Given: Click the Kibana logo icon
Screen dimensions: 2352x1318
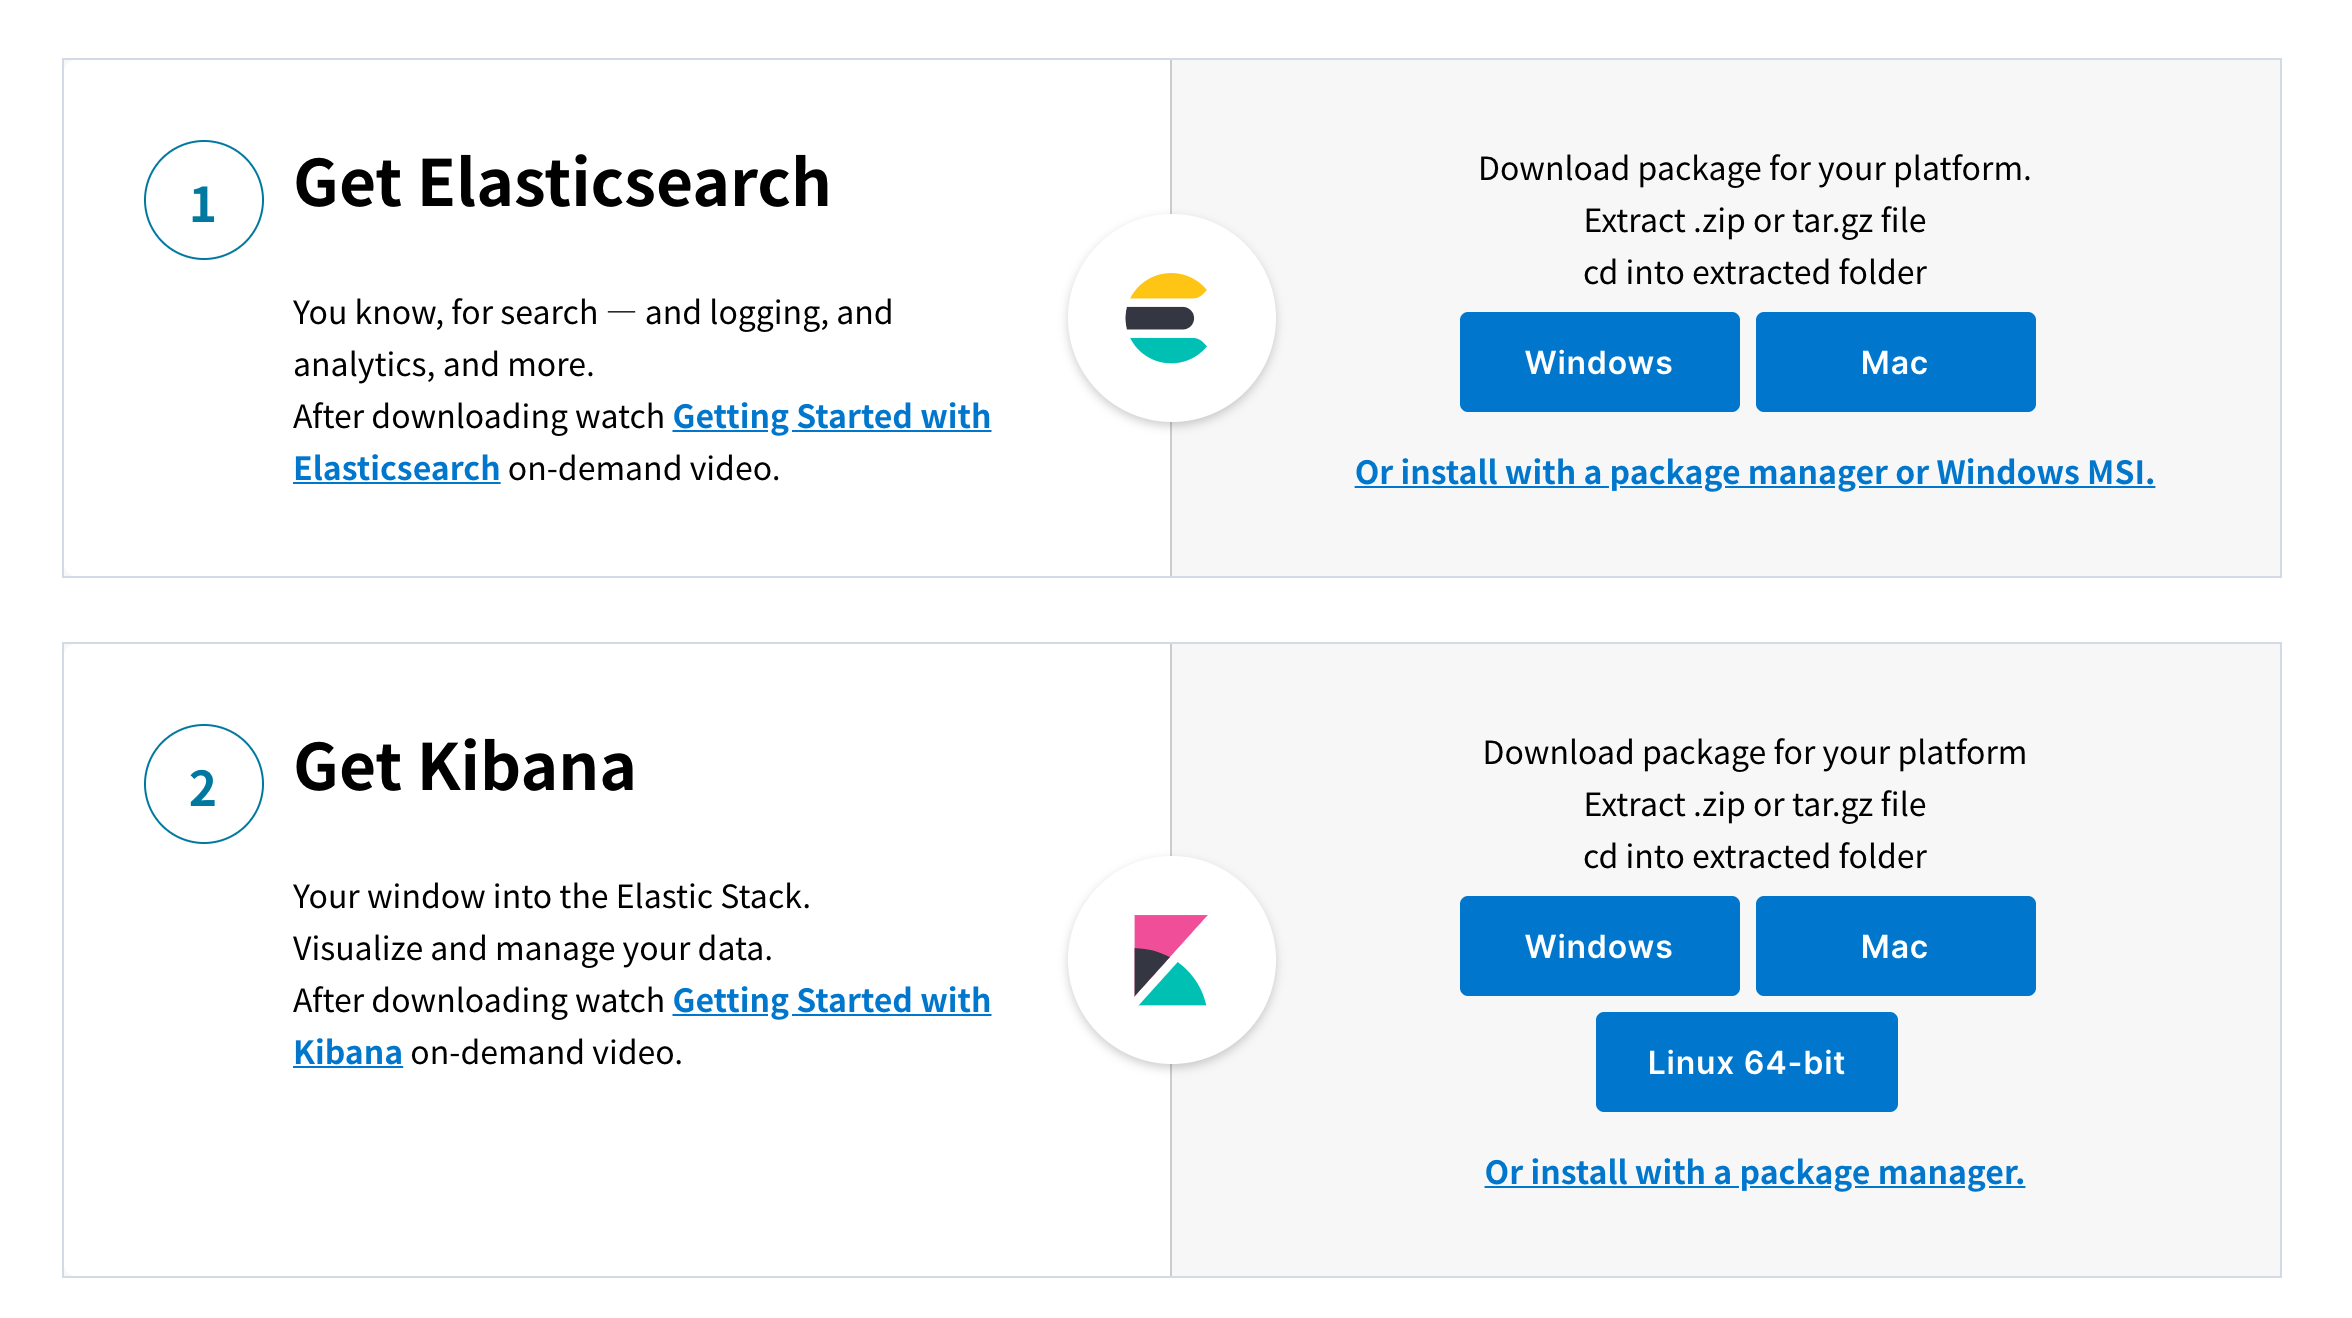Looking at the screenshot, I should tap(1169, 960).
